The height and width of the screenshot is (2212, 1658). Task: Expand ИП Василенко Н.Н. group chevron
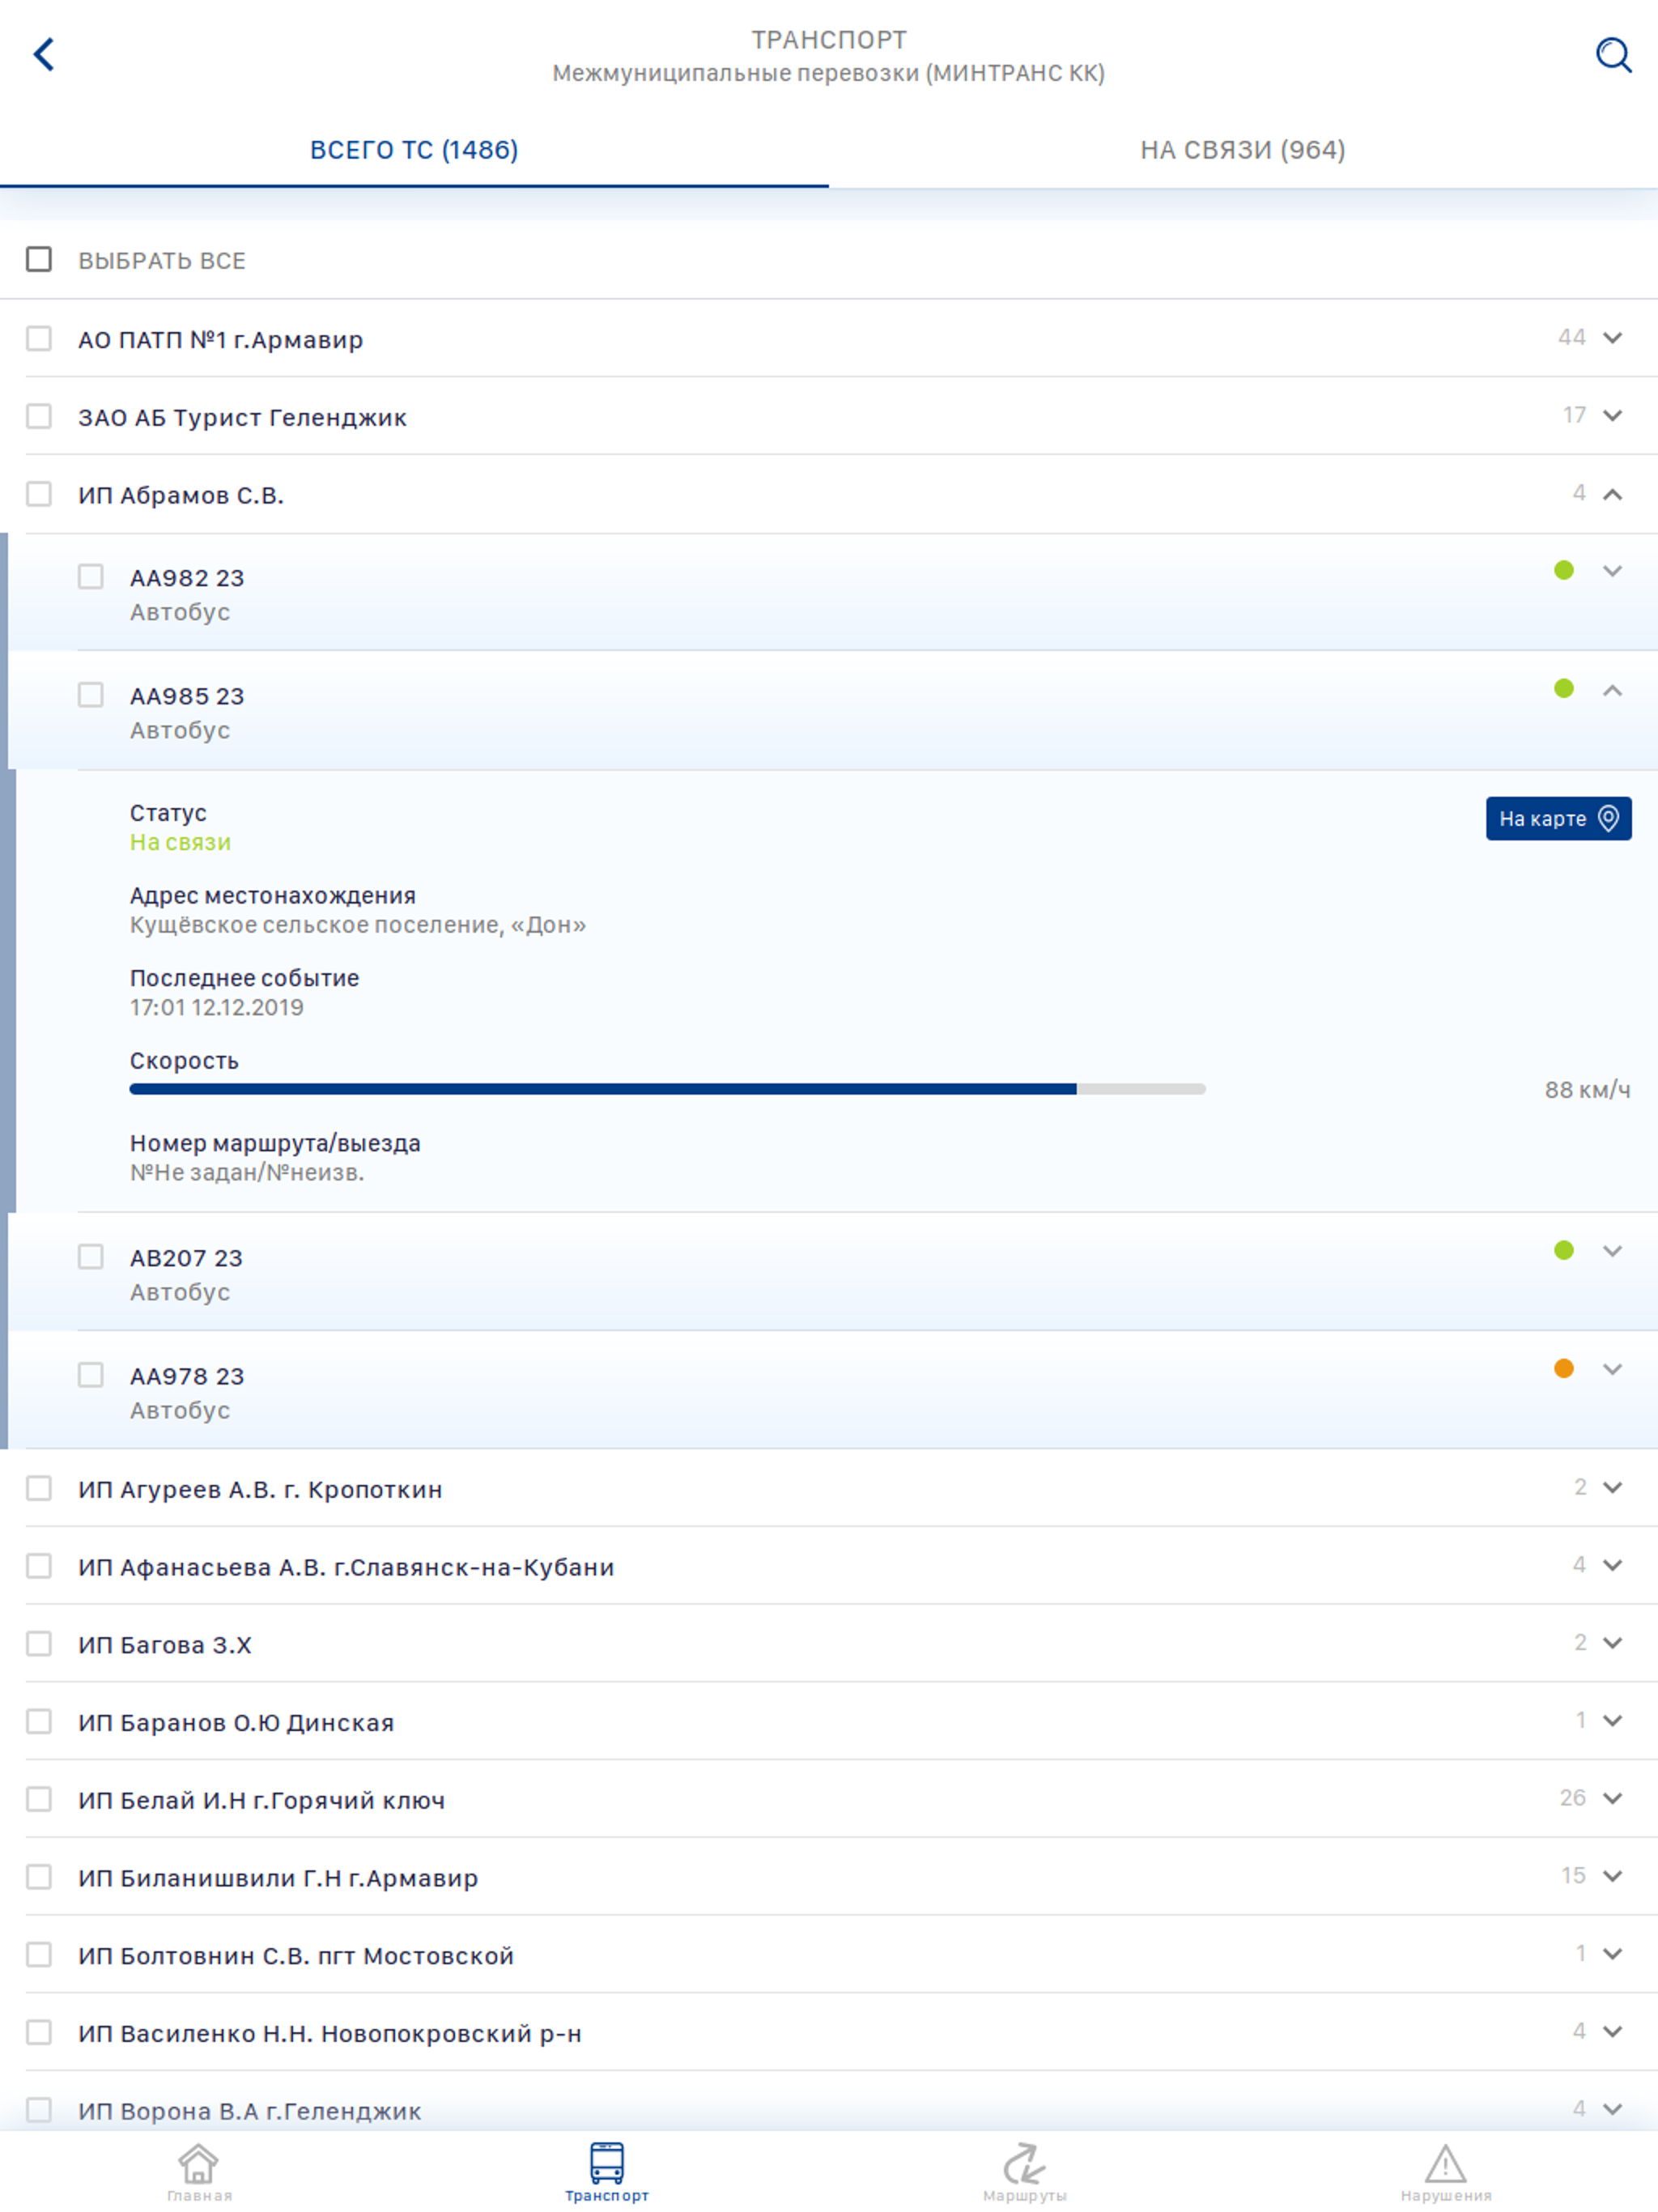pyautogui.click(x=1613, y=2032)
